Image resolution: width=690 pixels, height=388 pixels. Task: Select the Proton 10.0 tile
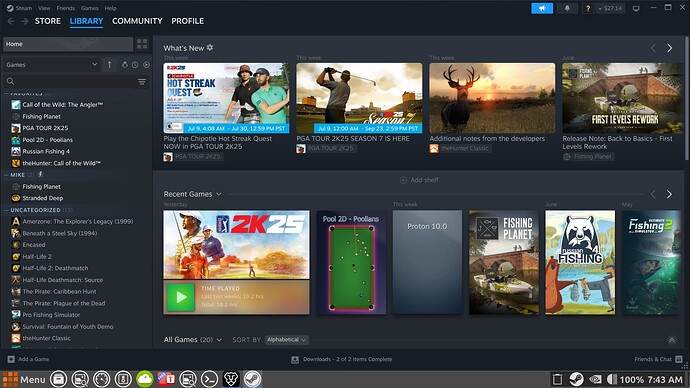(427, 262)
